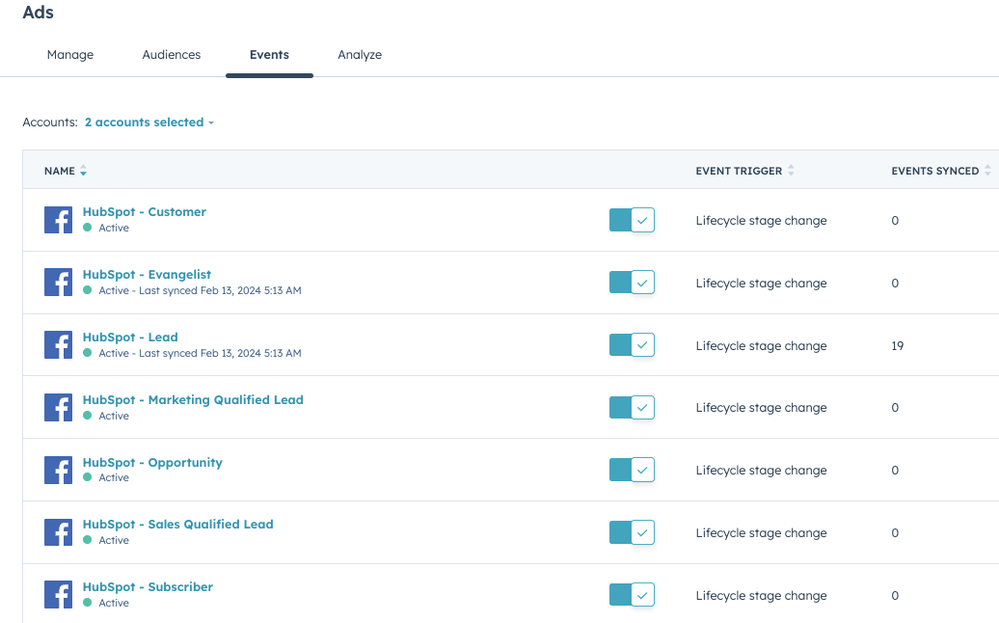This screenshot has width=999, height=623.
Task: Open the HubSpot - Customer event link
Action: pos(145,211)
